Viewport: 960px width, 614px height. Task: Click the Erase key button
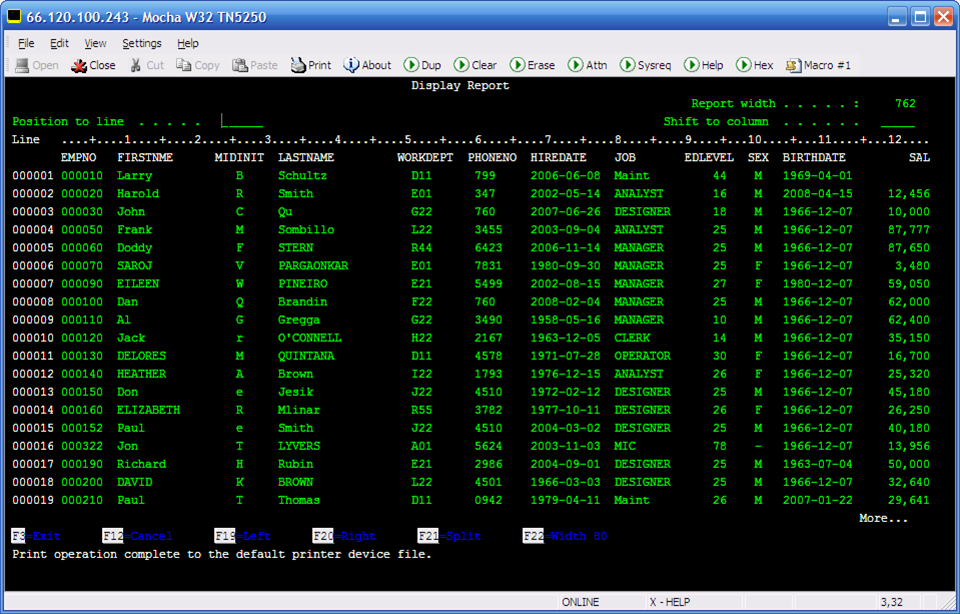pos(532,65)
